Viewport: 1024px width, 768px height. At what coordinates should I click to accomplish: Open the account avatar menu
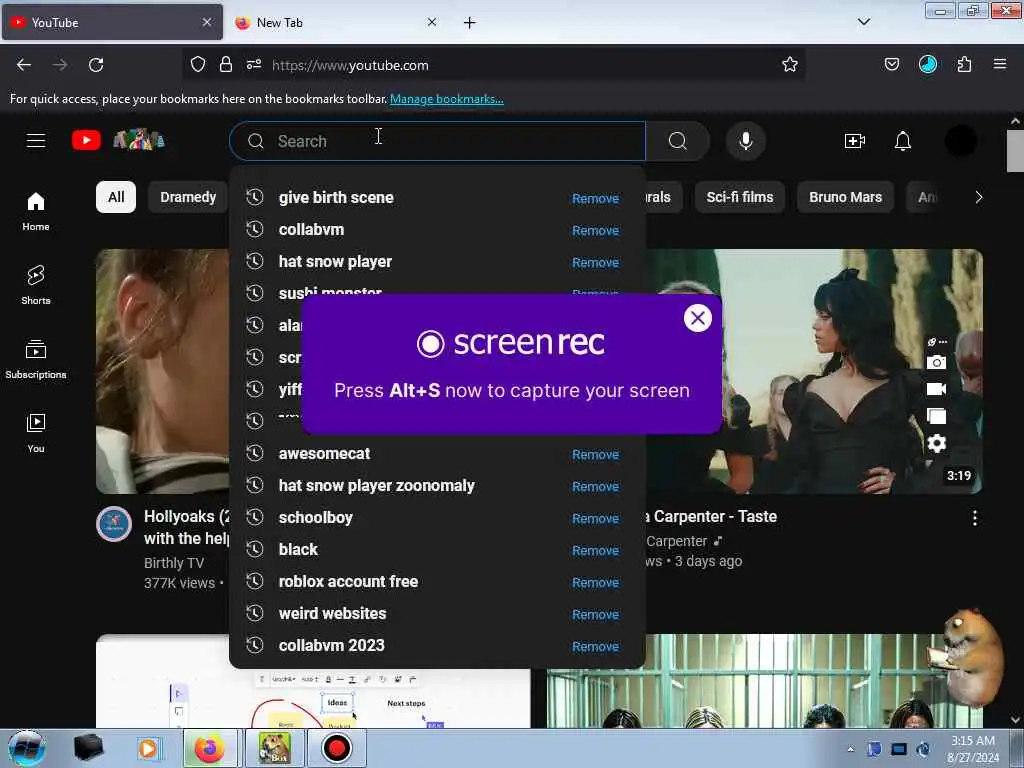(x=961, y=141)
